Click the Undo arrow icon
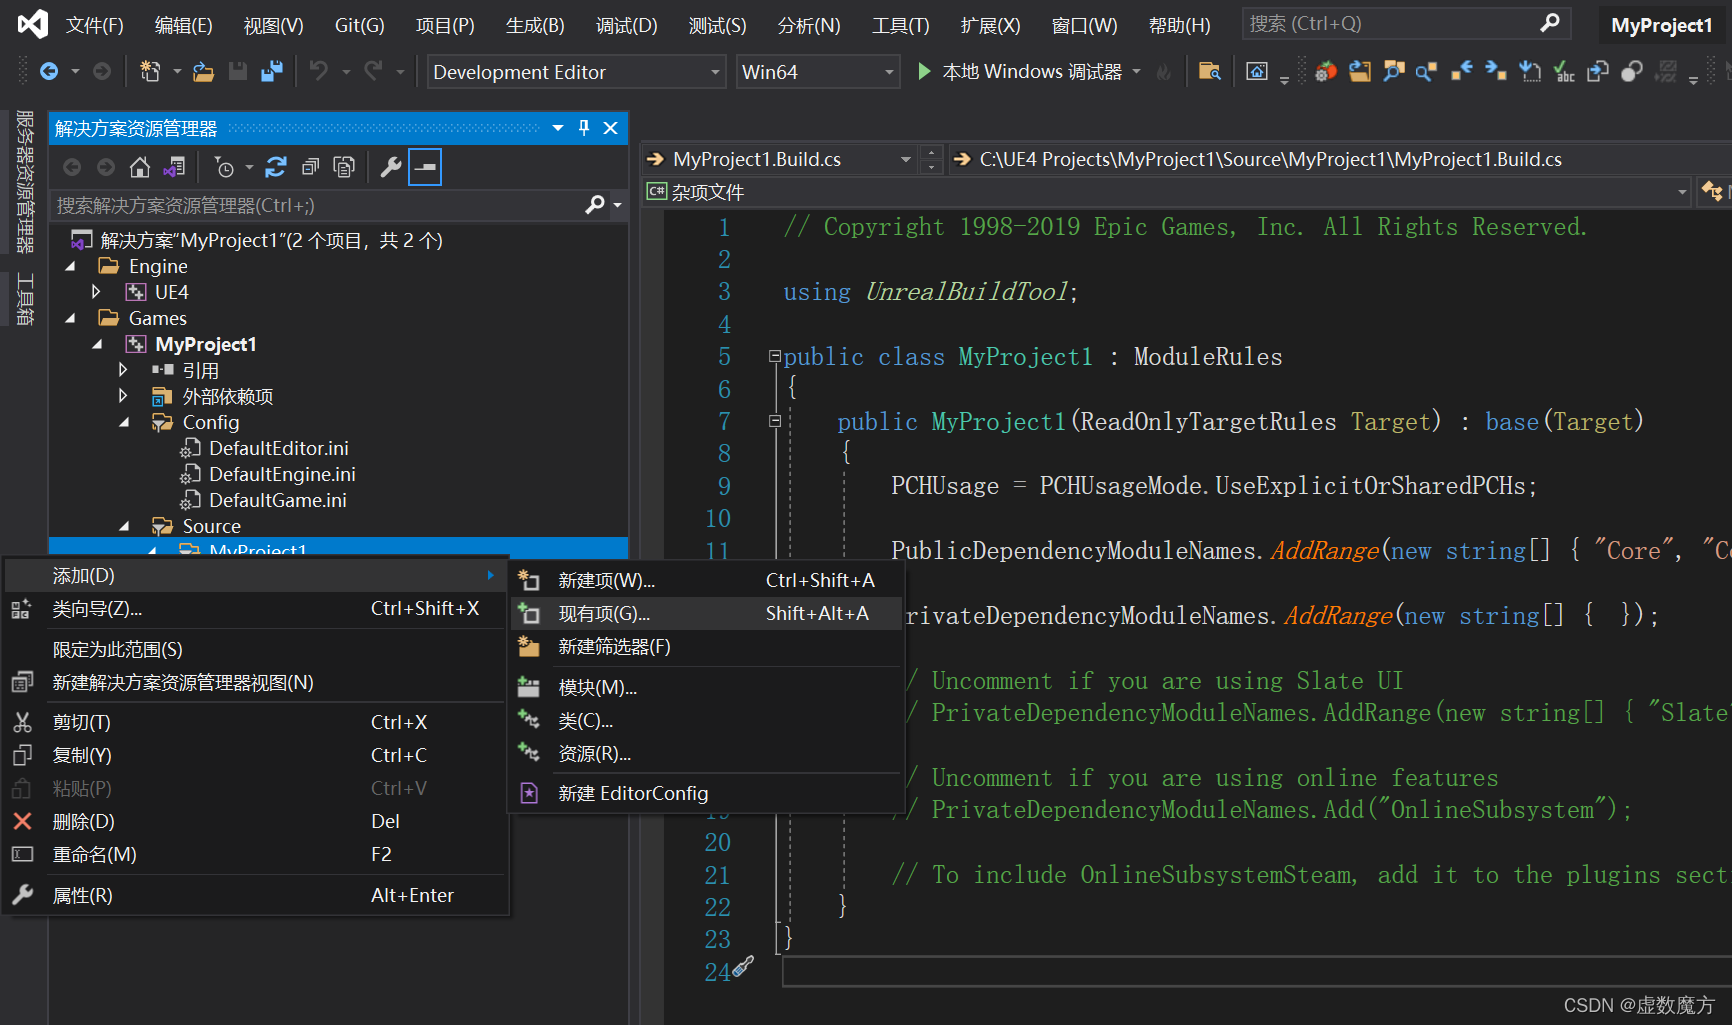 (x=318, y=71)
